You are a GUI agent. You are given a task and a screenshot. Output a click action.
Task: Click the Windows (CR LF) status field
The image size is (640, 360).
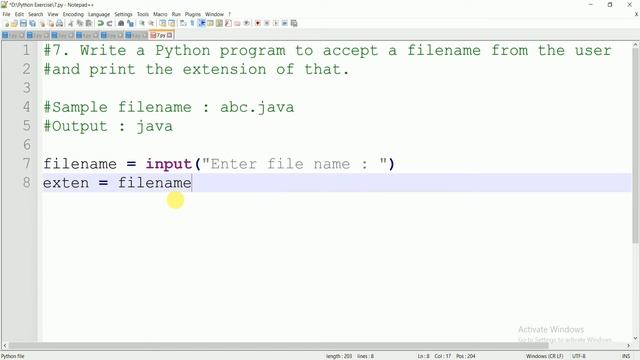pos(544,356)
